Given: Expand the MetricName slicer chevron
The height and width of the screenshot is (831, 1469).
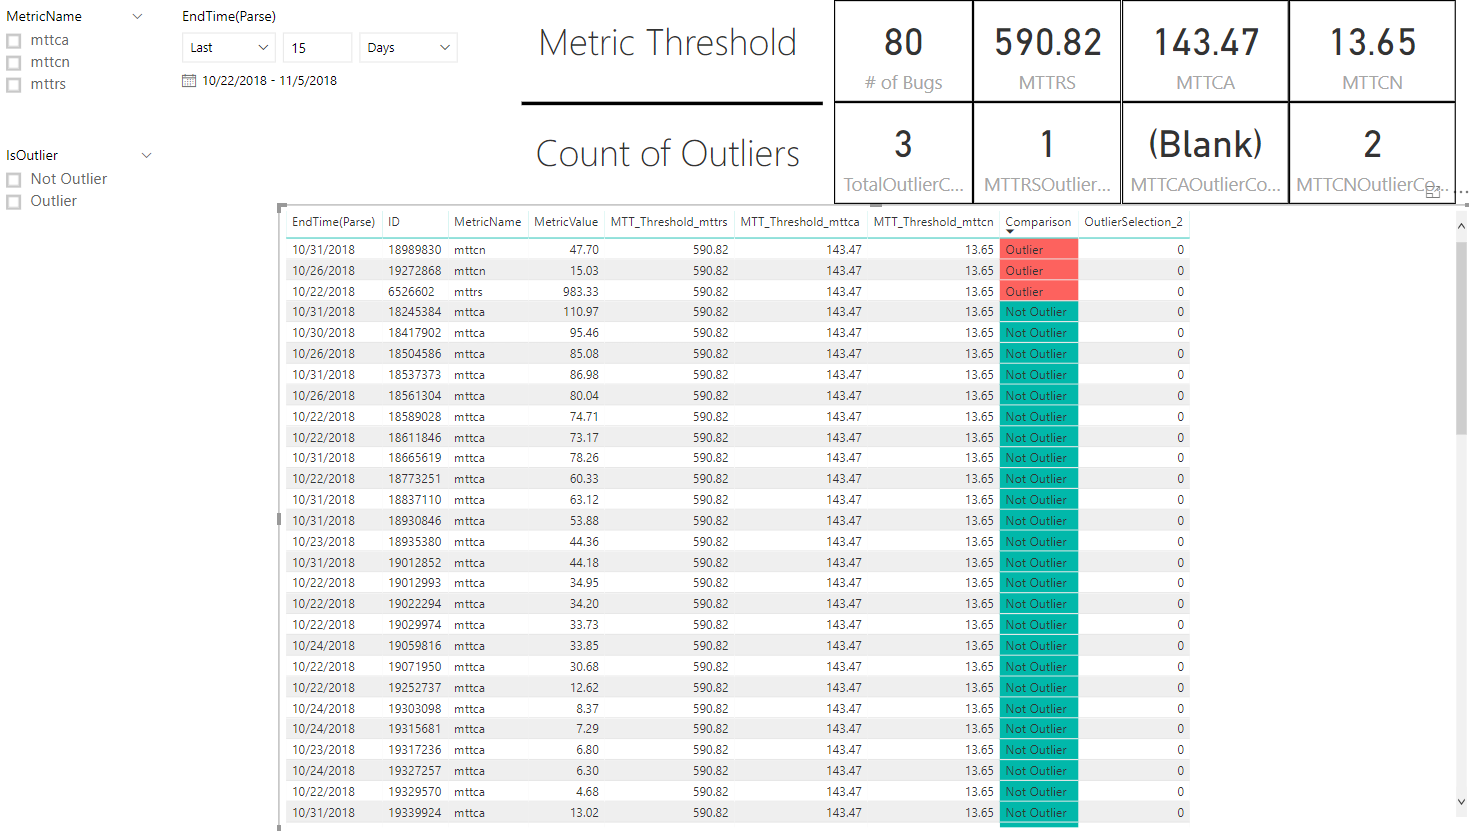Looking at the screenshot, I should point(138,16).
